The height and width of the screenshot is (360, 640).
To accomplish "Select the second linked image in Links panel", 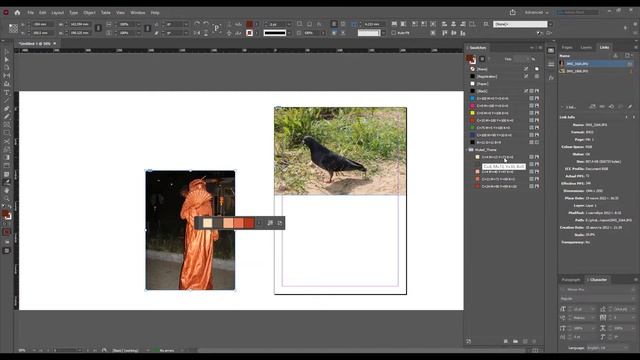I will click(596, 71).
